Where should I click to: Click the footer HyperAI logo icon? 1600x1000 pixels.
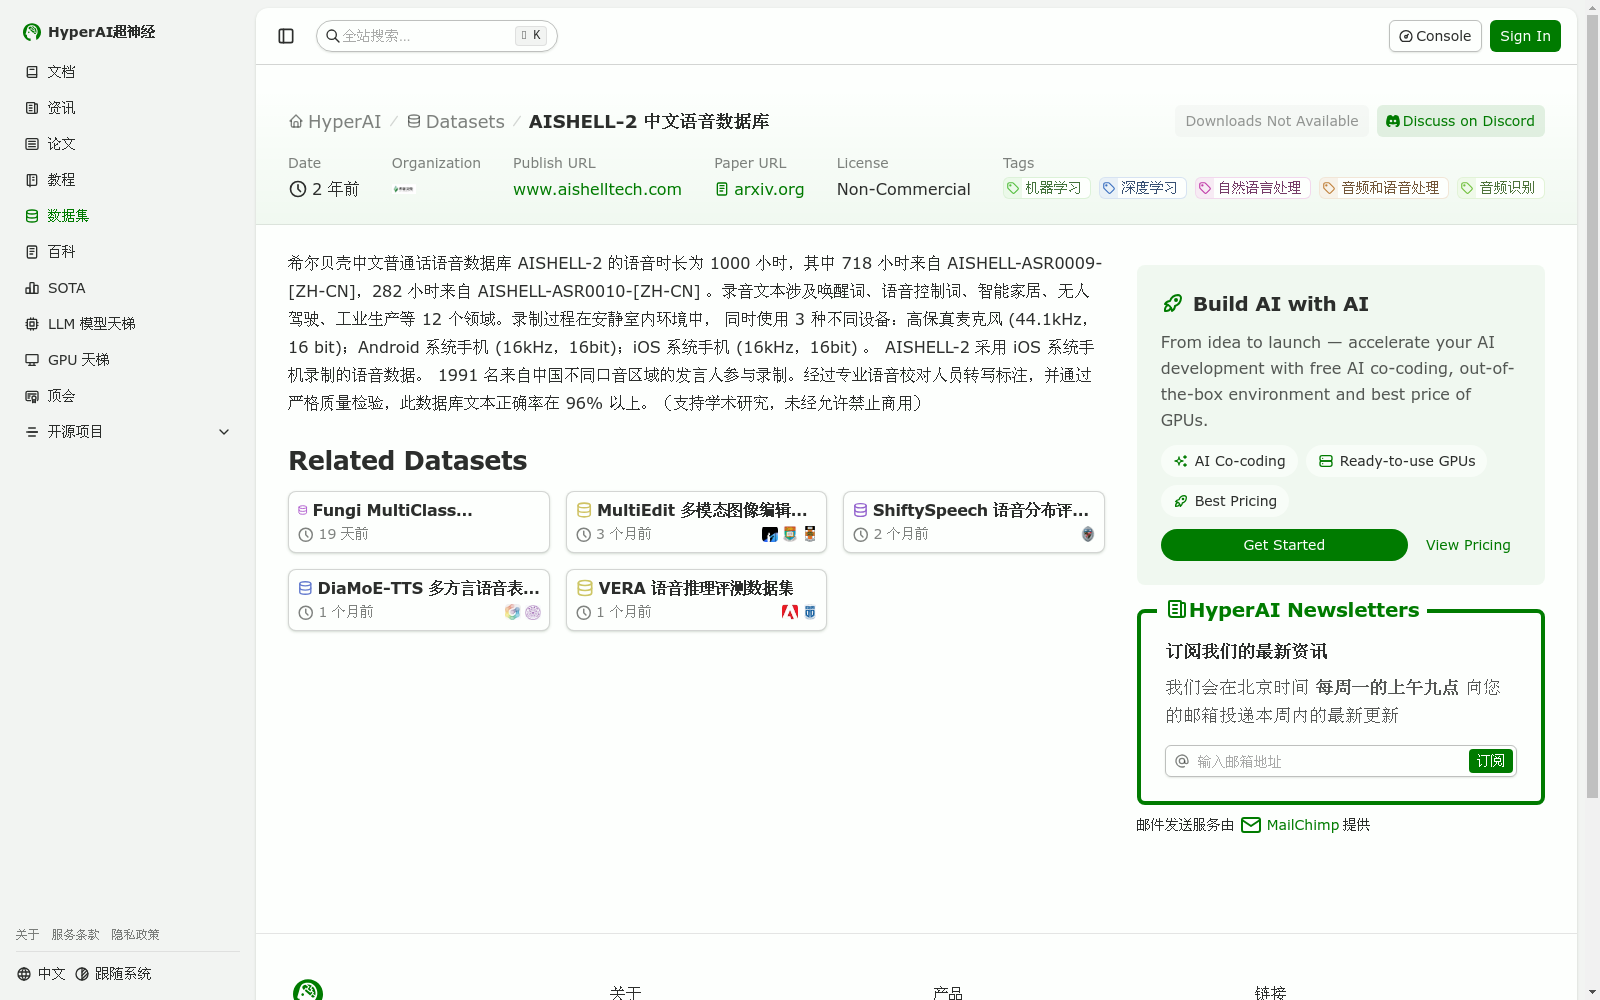[308, 990]
